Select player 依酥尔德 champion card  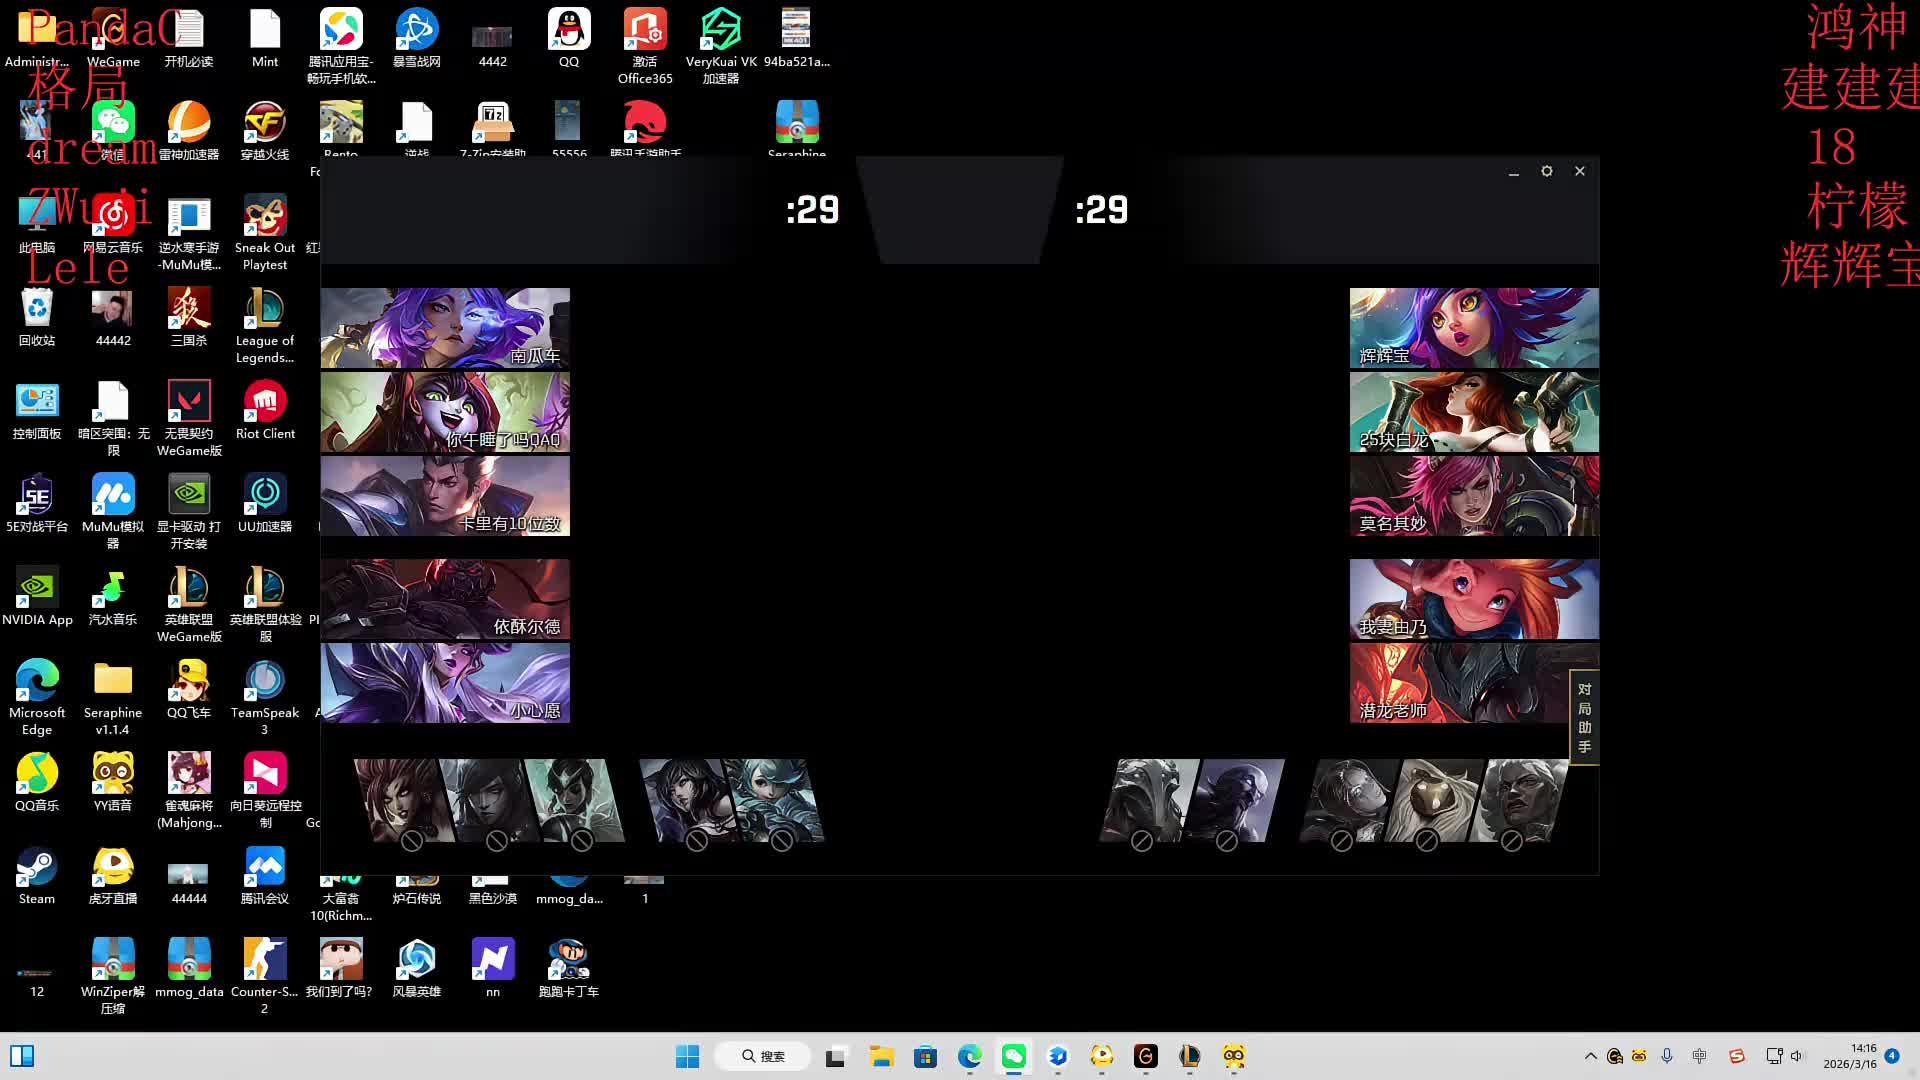(445, 598)
